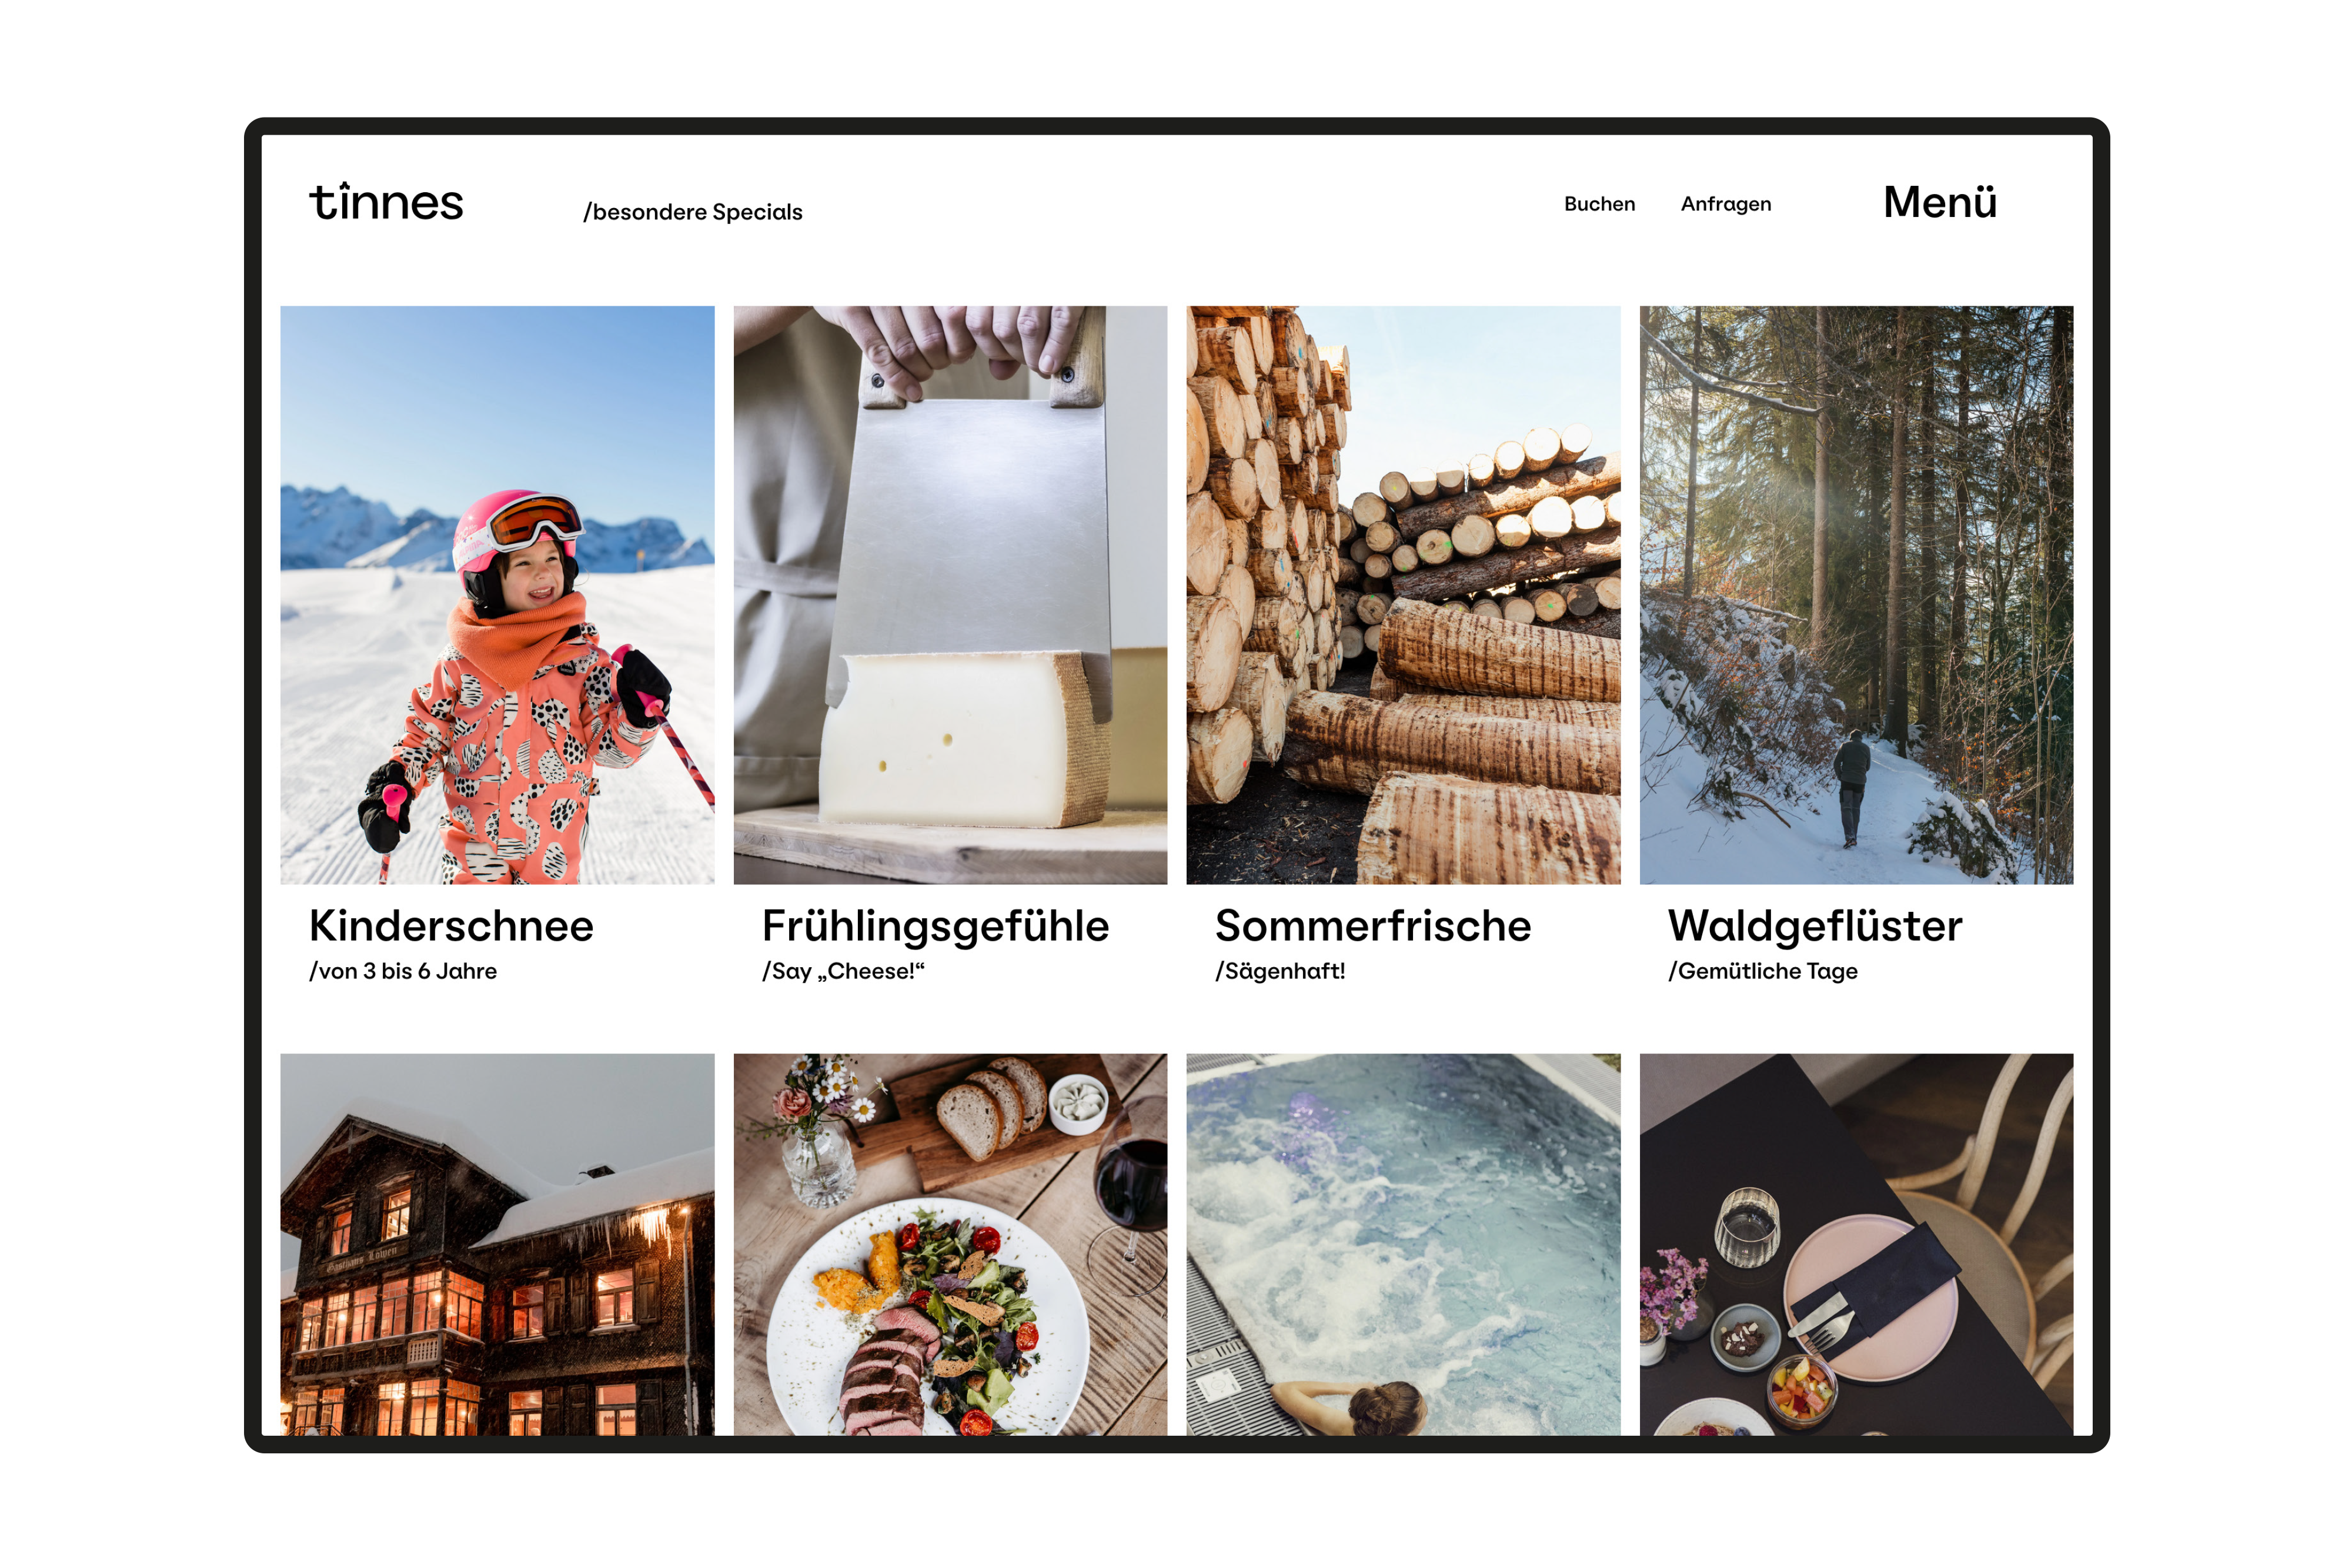Select the /besondere Specials breadcrumb

tap(693, 212)
